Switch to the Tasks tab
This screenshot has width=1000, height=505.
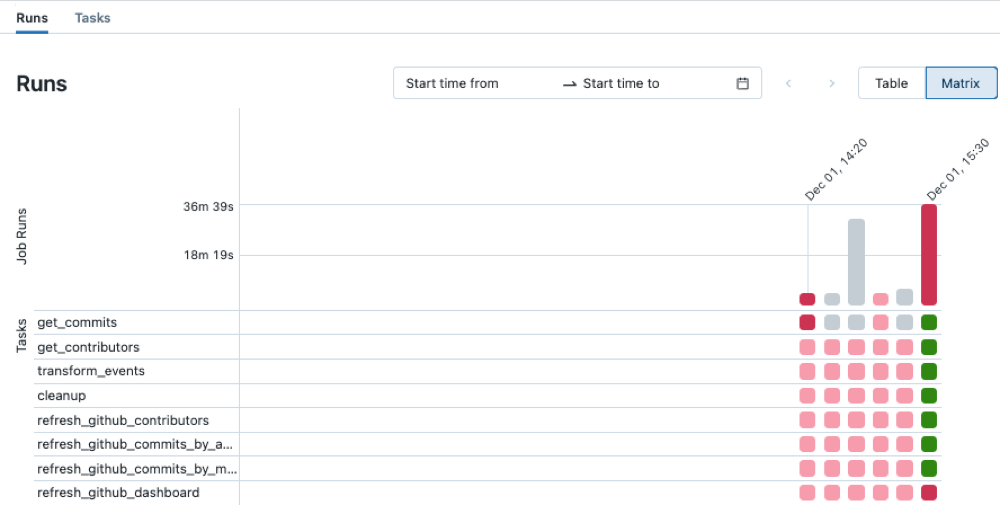coord(92,18)
